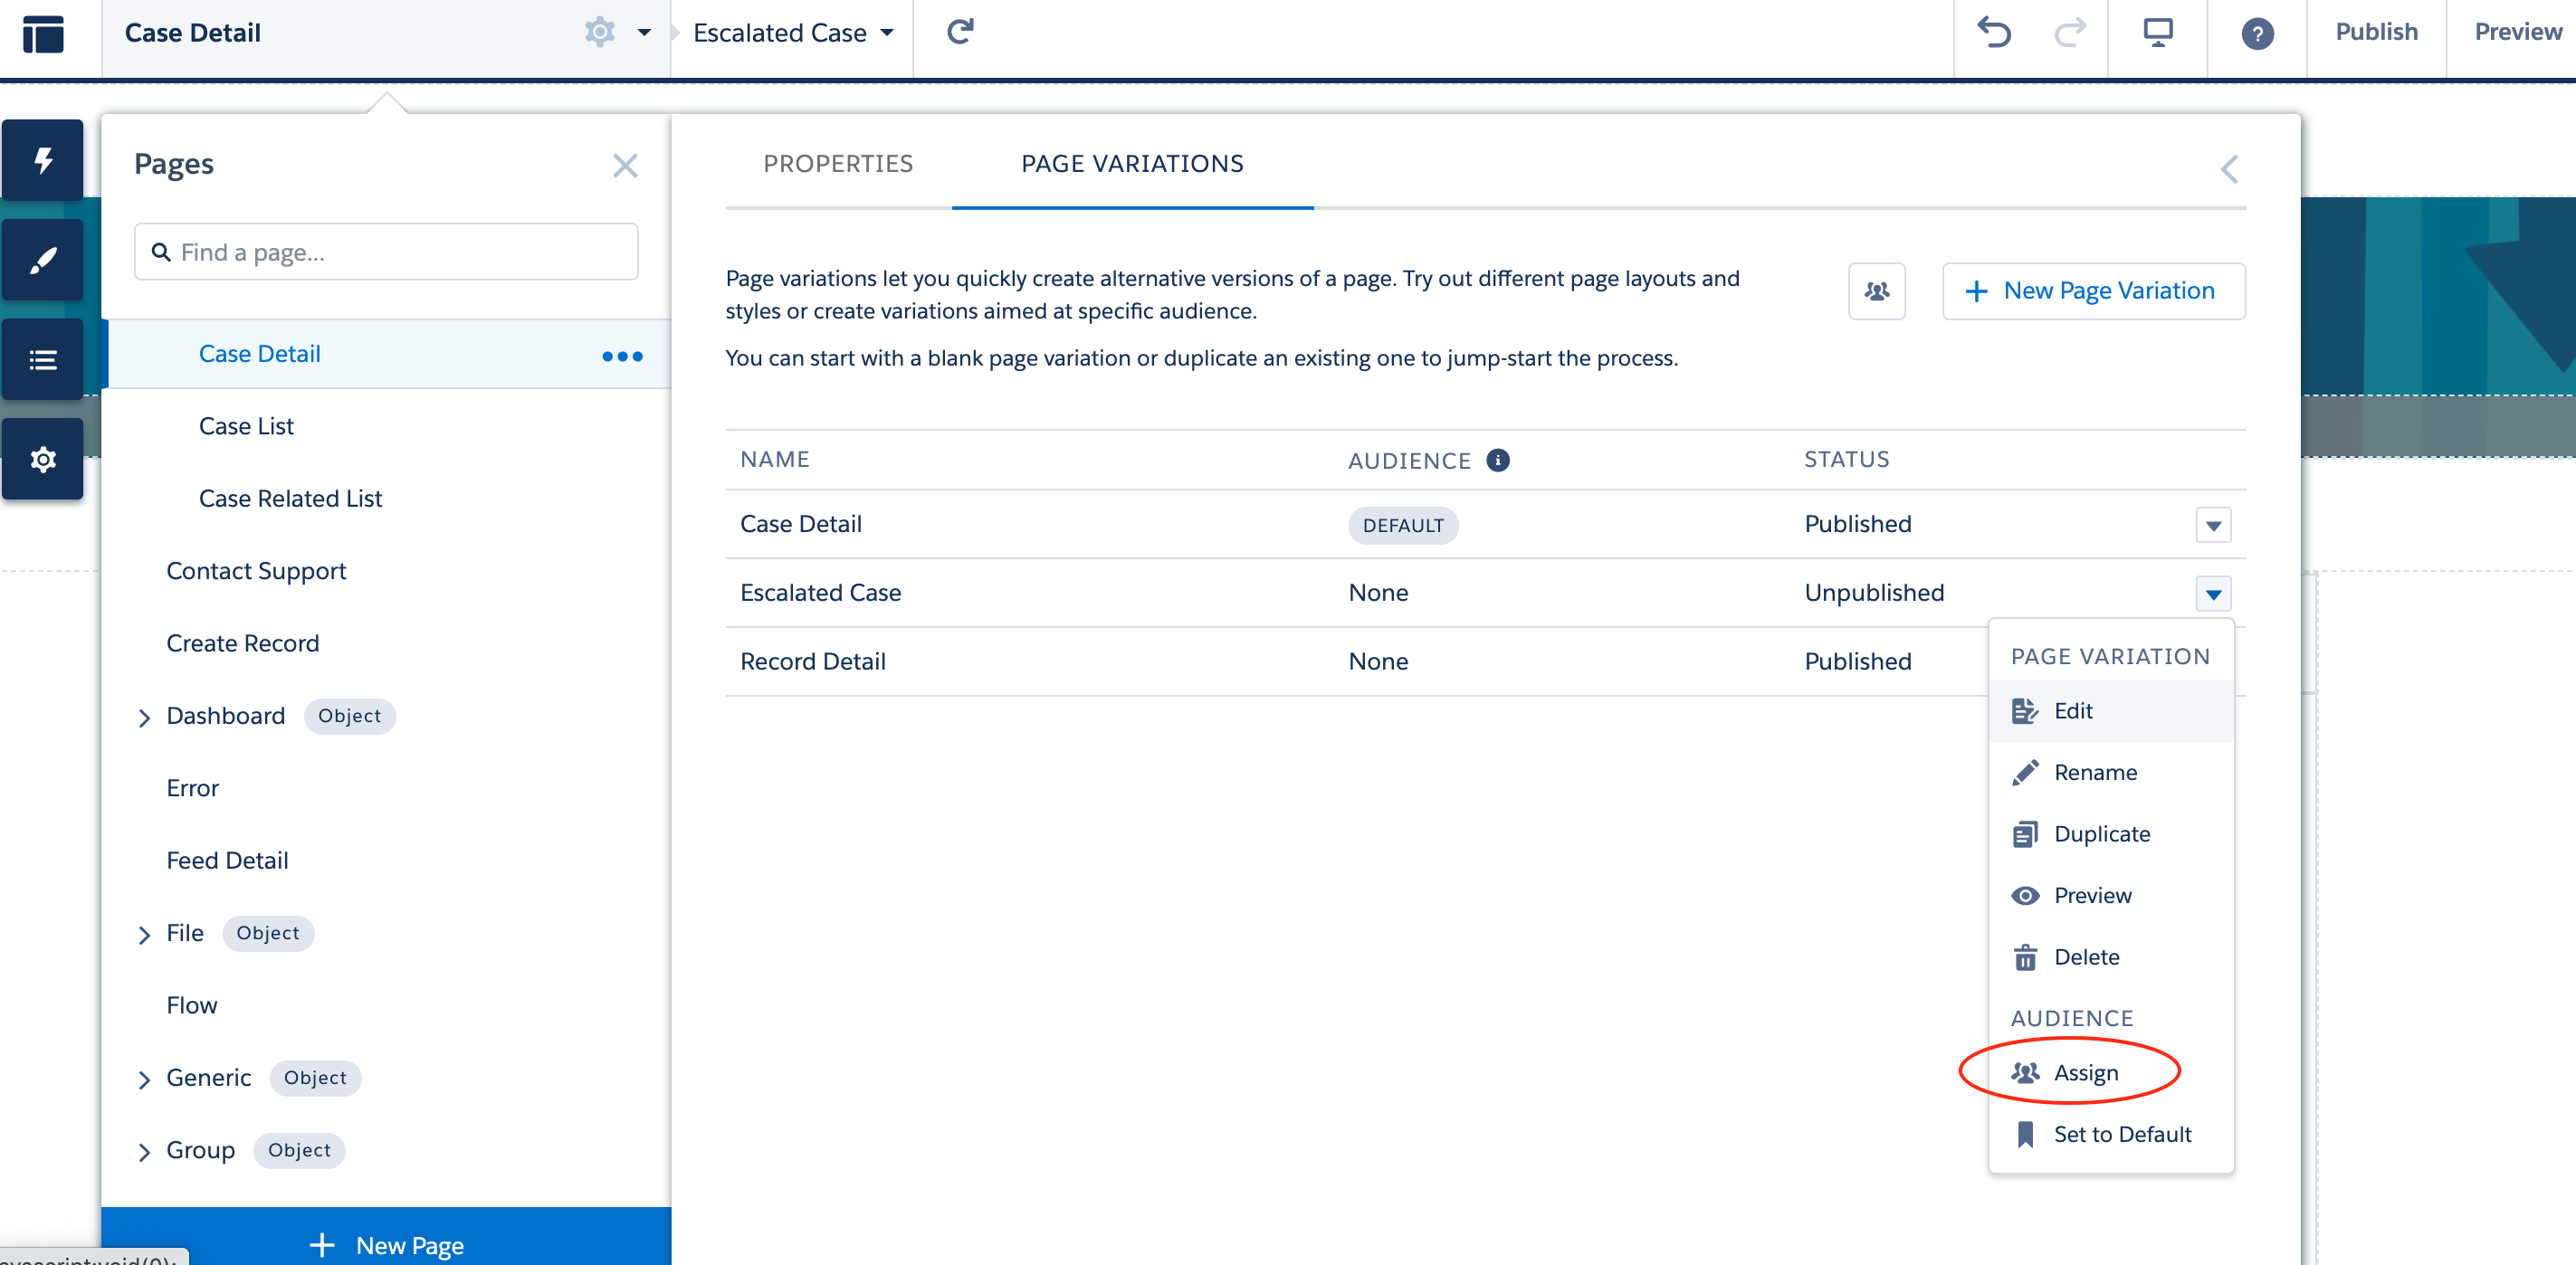Open the status dropdown for Case Detail row
This screenshot has width=2576, height=1265.
pyautogui.click(x=2213, y=524)
